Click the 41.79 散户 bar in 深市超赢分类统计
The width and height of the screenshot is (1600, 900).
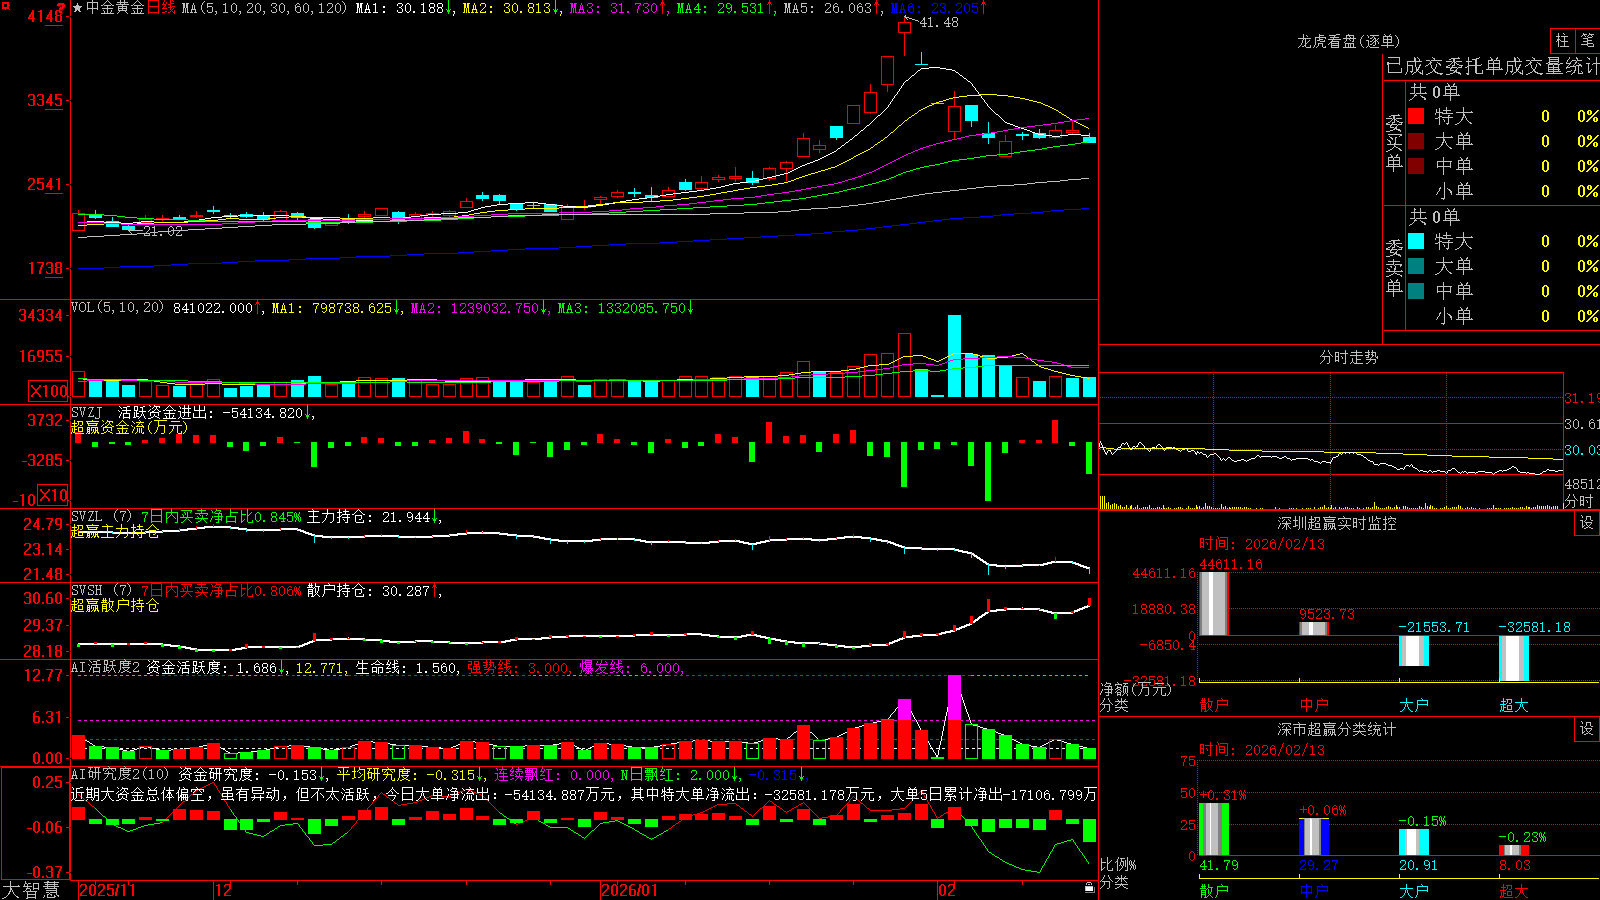click(1214, 829)
